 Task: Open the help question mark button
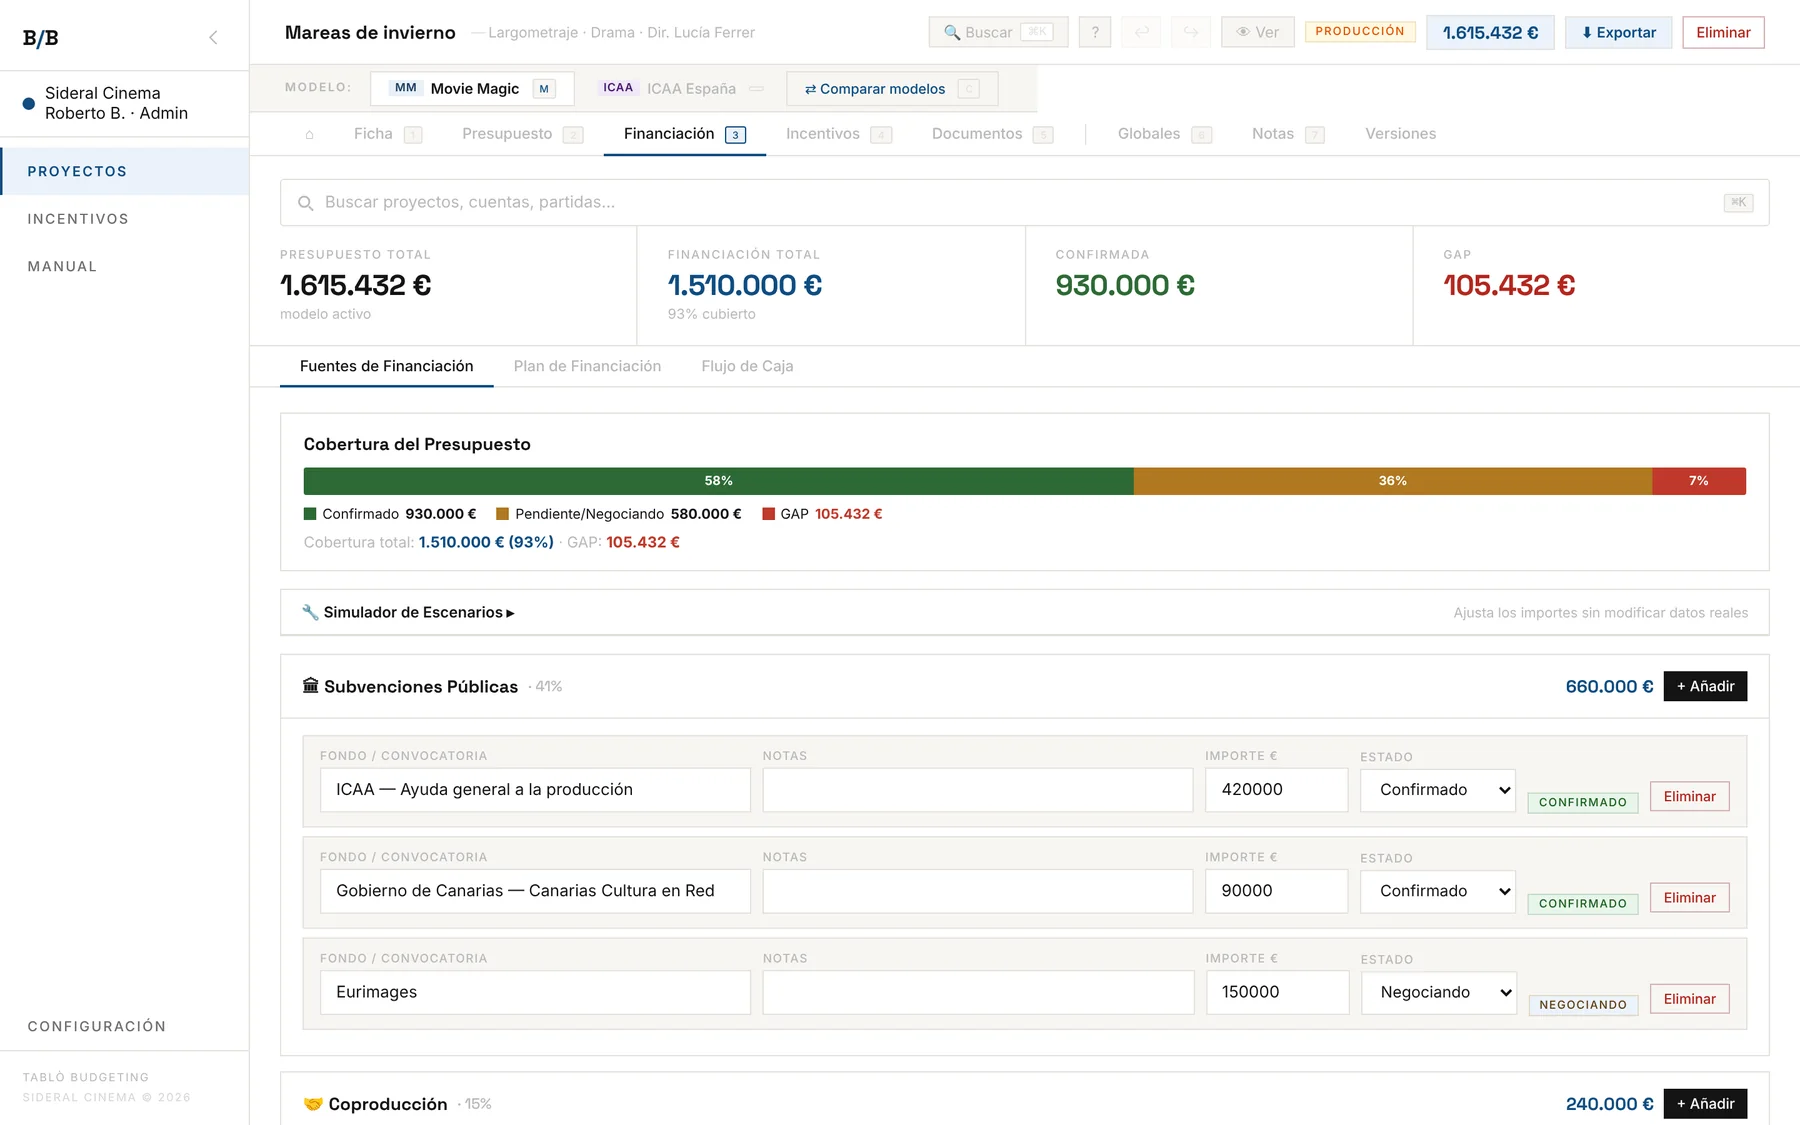click(x=1095, y=32)
